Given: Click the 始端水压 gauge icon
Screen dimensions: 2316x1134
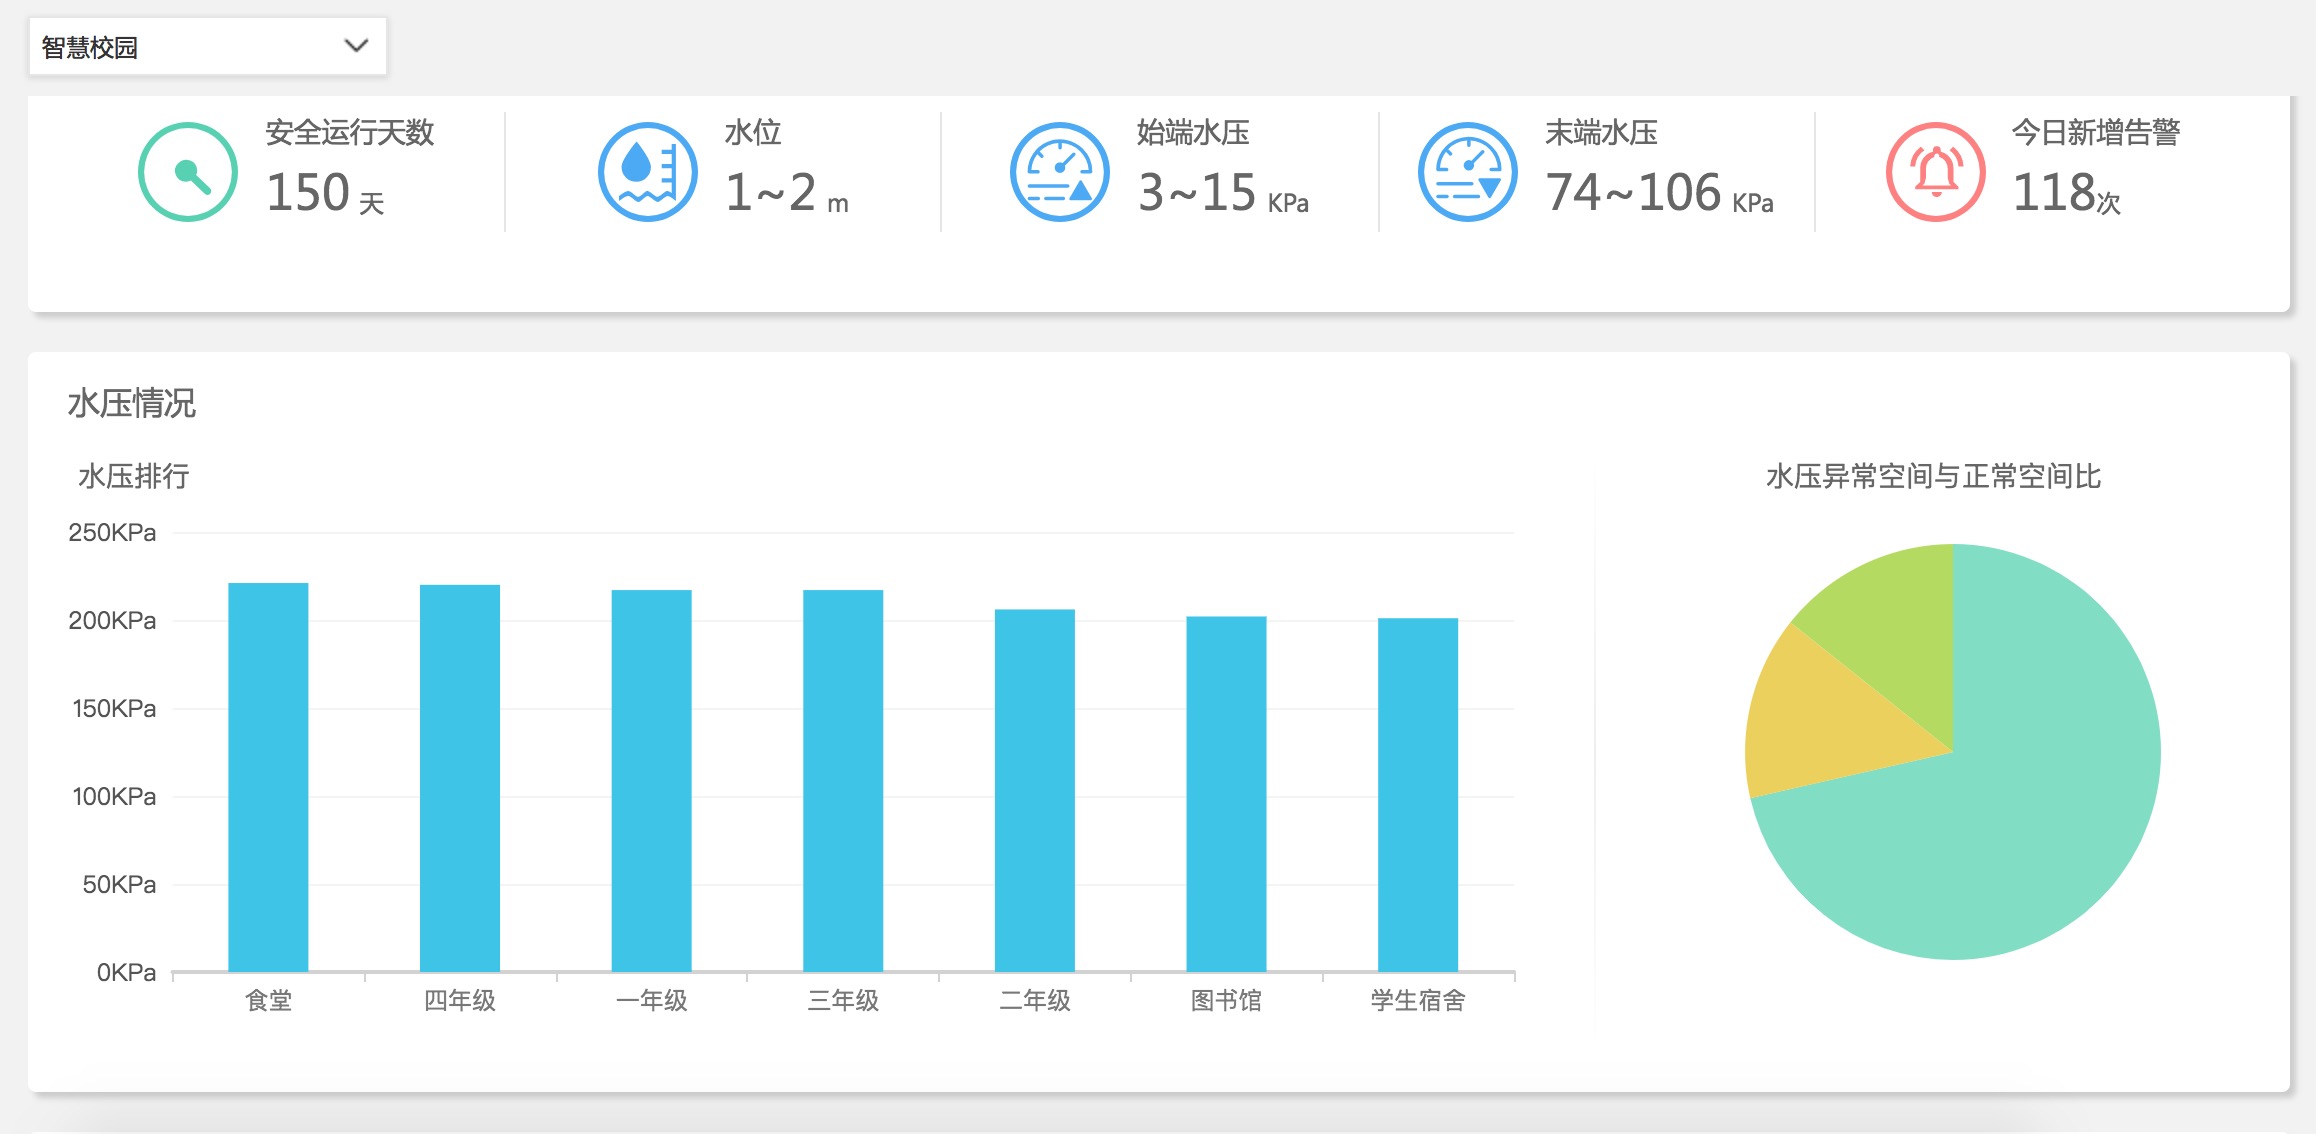Looking at the screenshot, I should tap(1060, 172).
